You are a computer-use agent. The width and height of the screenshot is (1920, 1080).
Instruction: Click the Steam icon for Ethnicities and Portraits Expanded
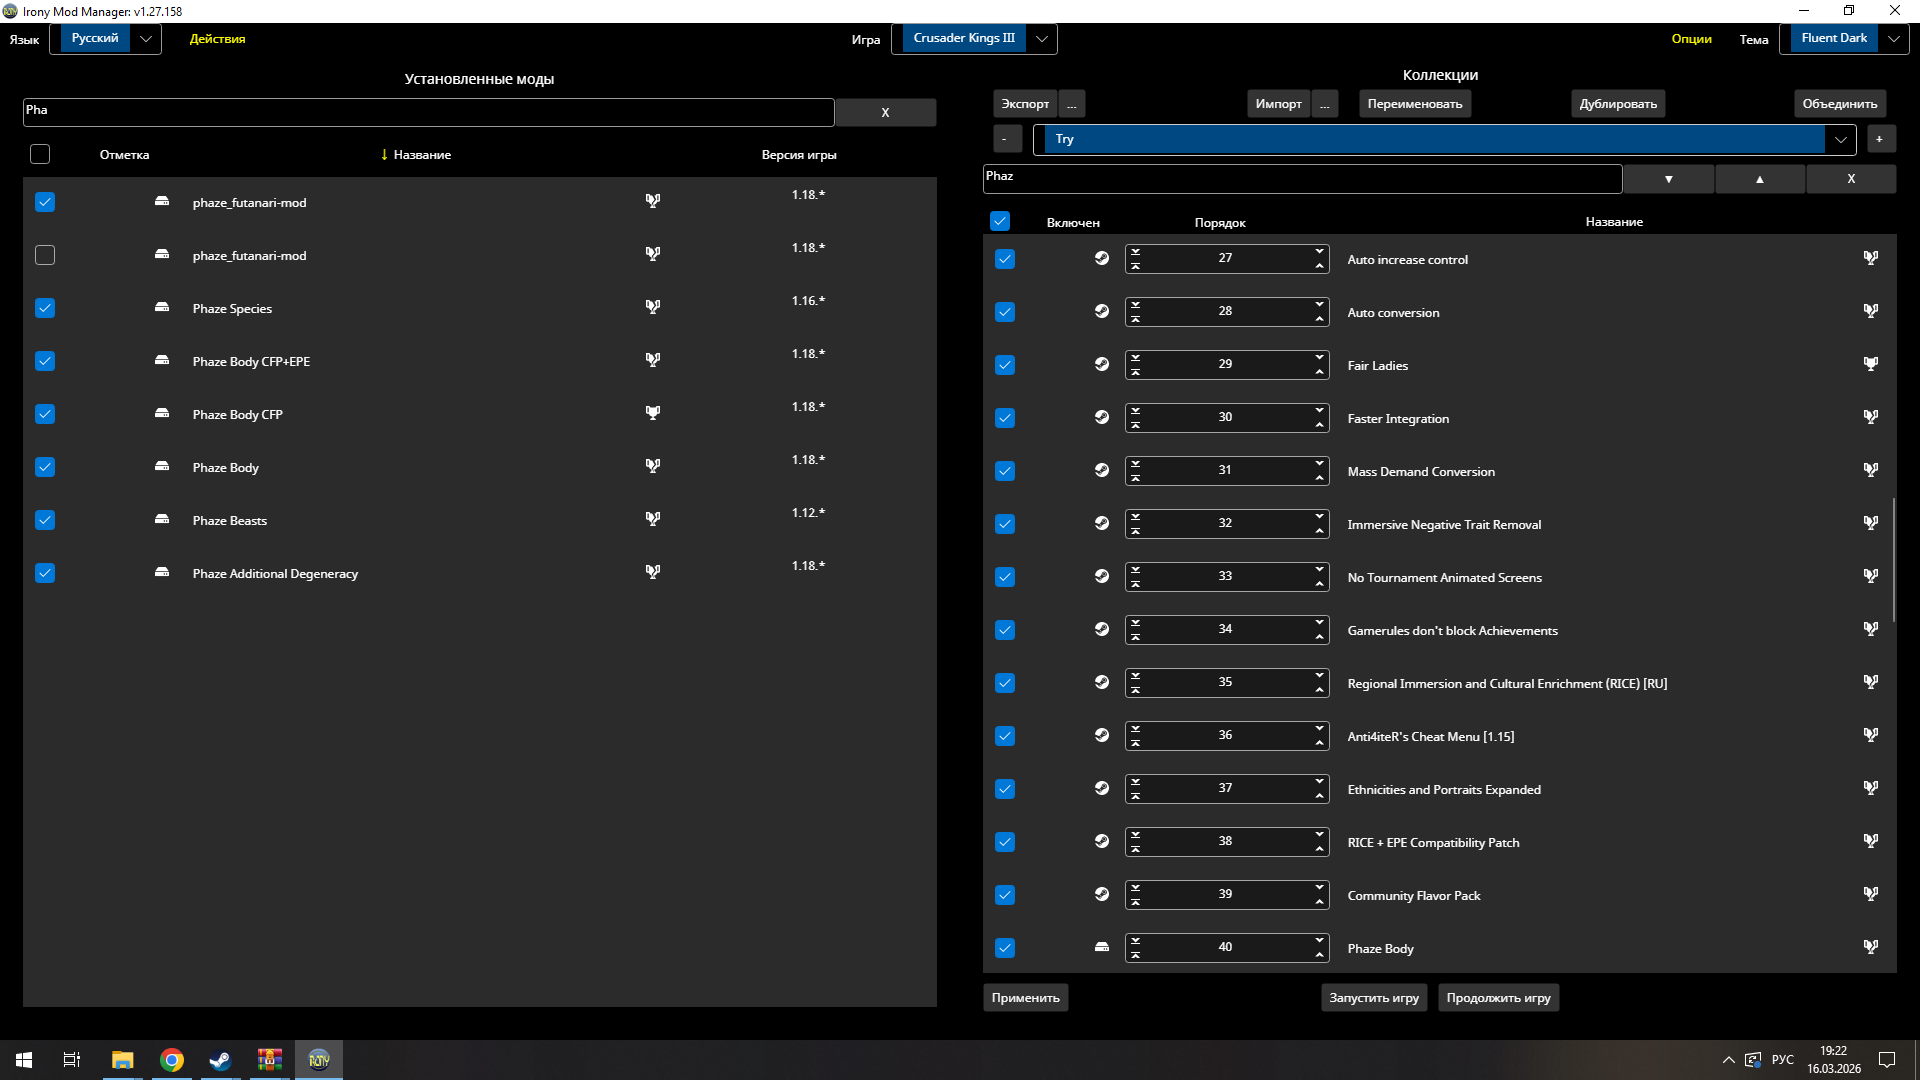click(1102, 788)
